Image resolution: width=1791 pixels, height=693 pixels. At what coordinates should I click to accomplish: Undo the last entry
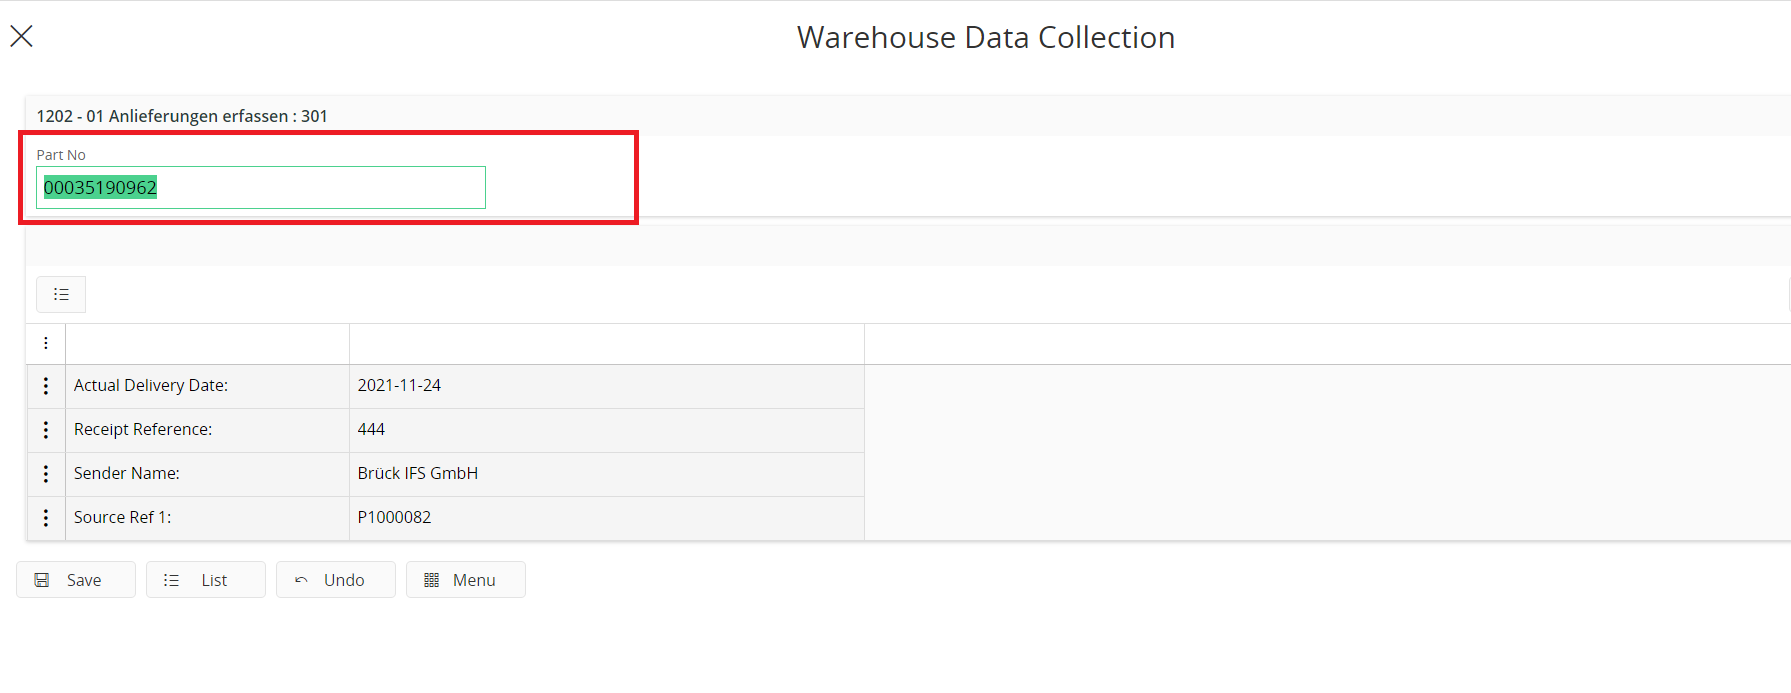336,580
